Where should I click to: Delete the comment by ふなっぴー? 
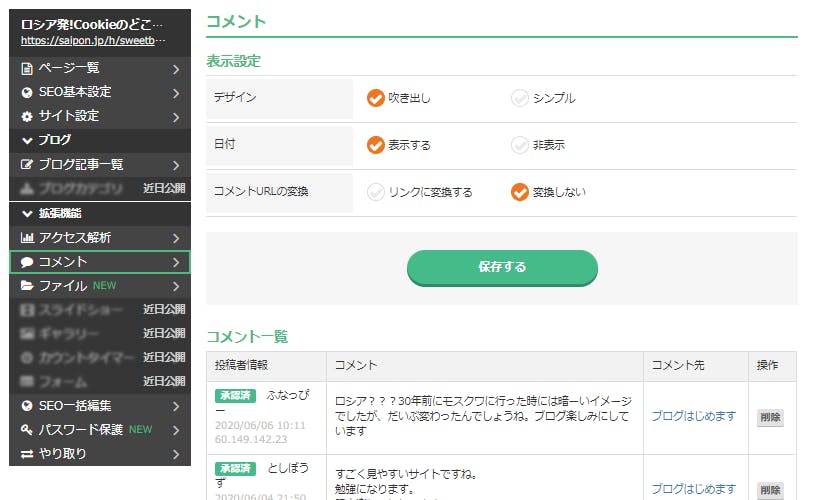point(769,417)
